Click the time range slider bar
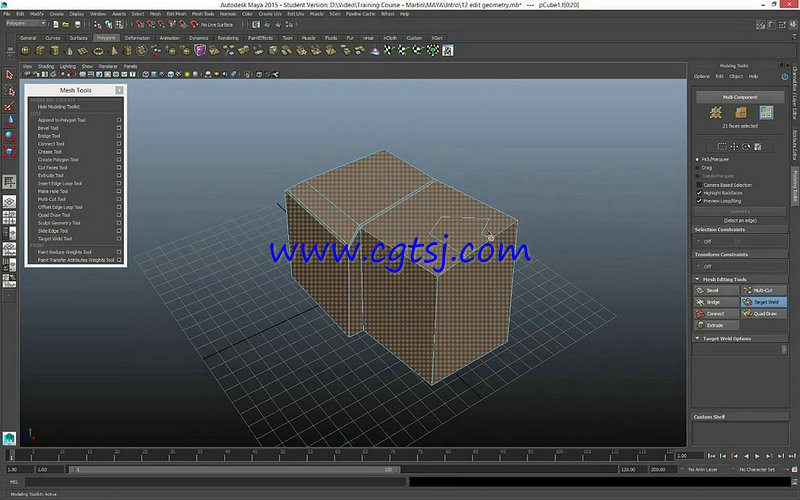The image size is (800, 500). [235, 469]
